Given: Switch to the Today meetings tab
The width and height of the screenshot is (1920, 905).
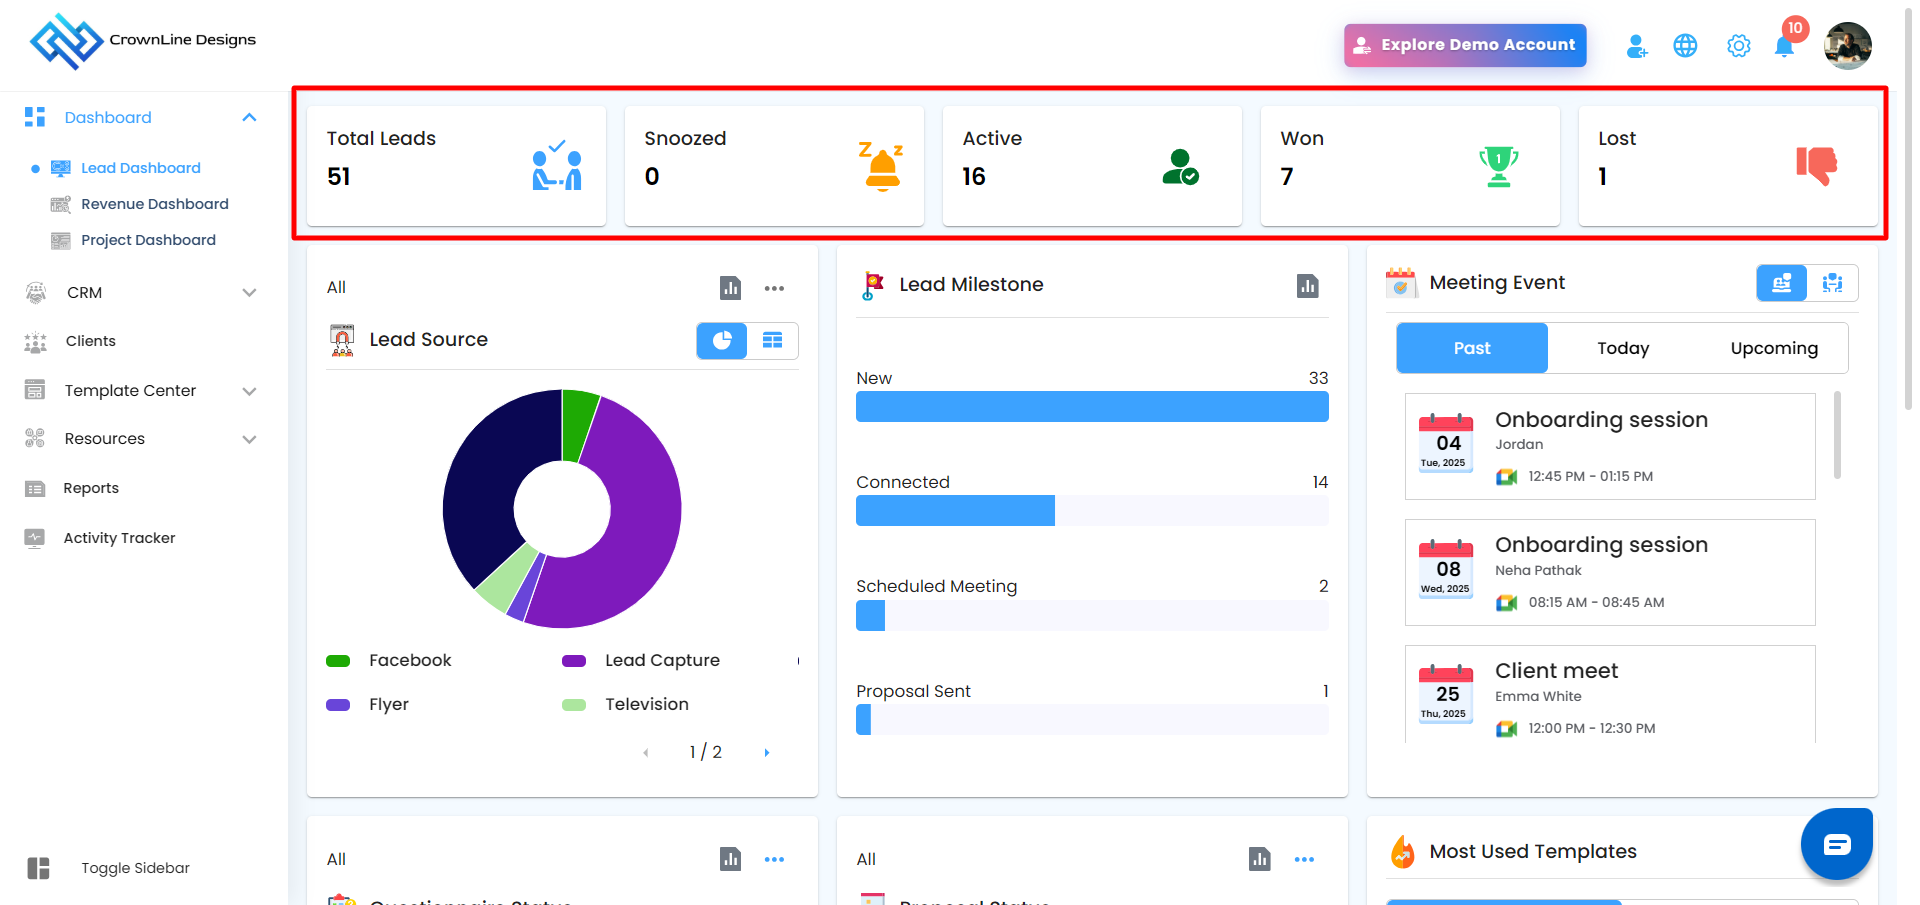Looking at the screenshot, I should click(1622, 348).
